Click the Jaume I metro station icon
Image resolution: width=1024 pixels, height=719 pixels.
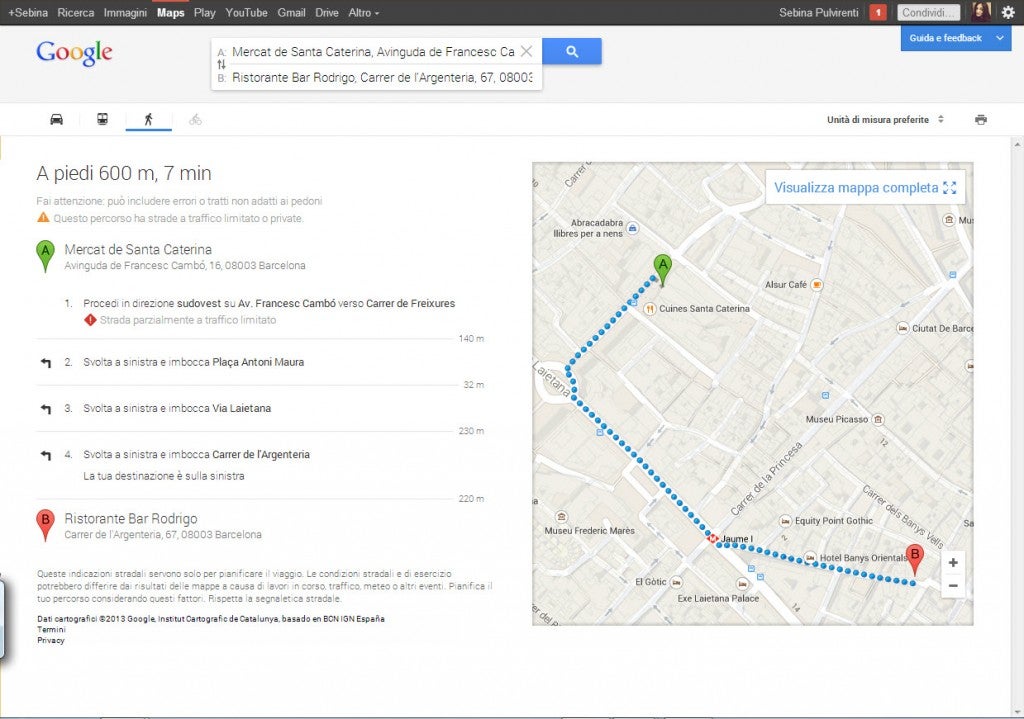click(713, 539)
